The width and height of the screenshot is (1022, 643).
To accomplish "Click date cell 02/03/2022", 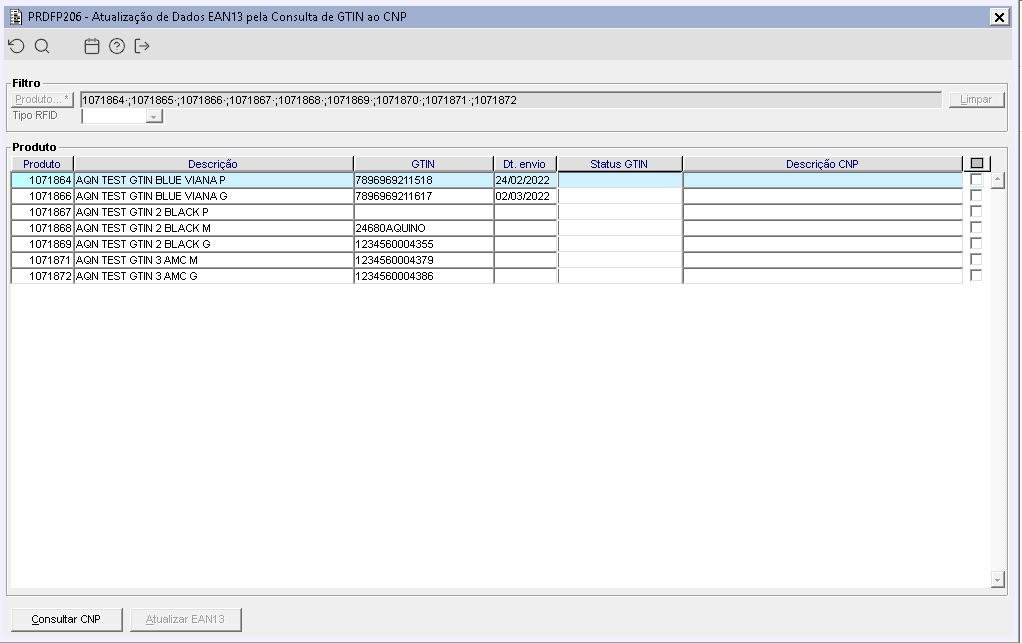I will click(525, 196).
